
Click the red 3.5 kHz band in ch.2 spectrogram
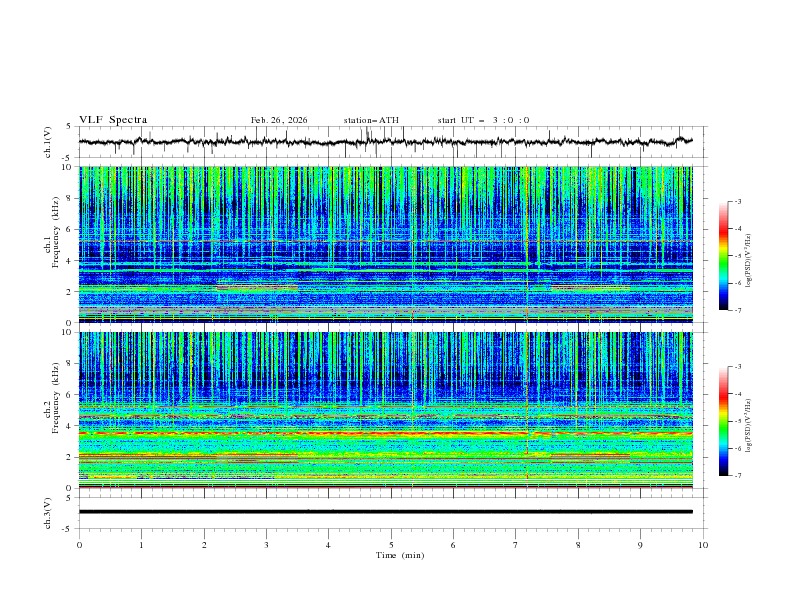385,433
